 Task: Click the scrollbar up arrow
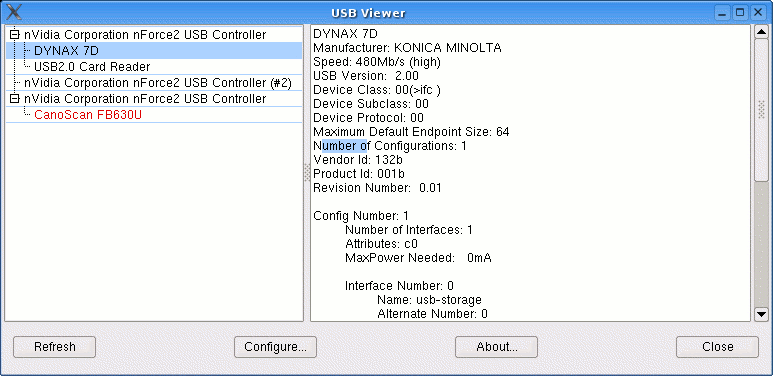762,33
